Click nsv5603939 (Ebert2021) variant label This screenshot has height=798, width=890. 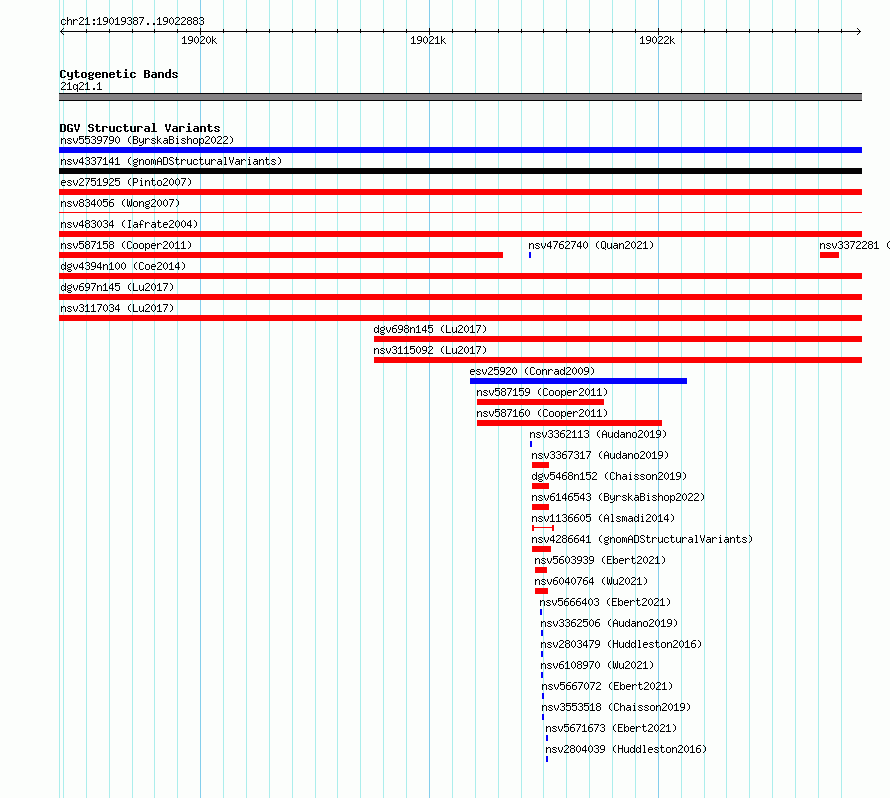pos(600,560)
